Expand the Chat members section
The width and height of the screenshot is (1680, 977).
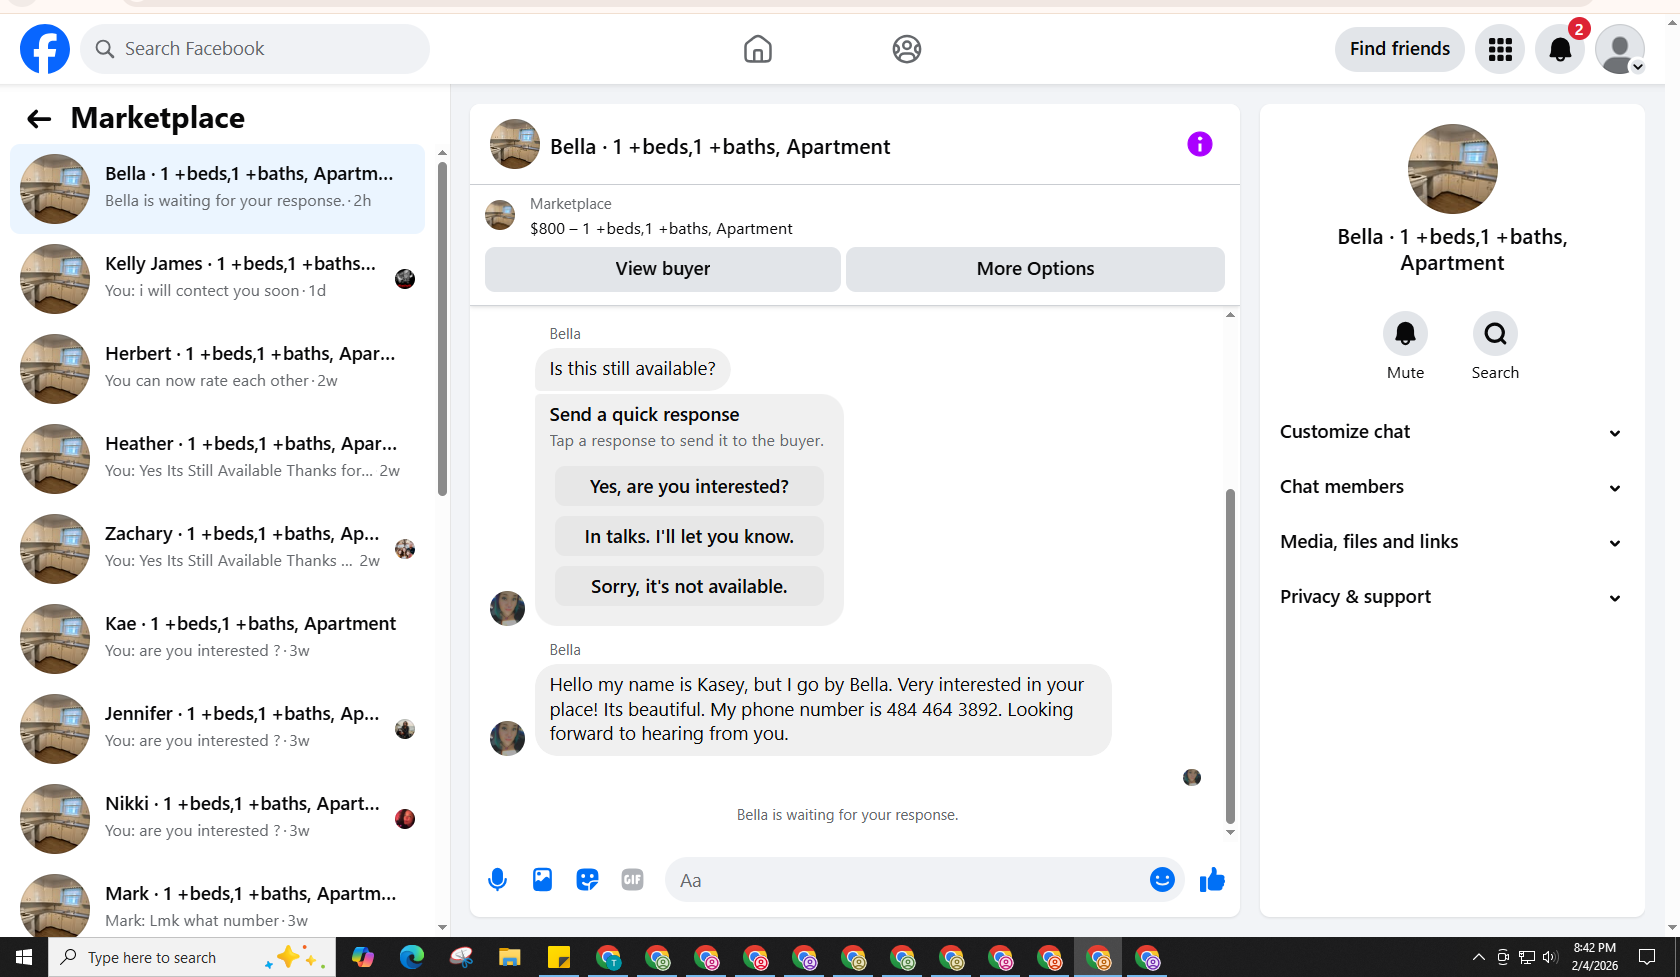tap(1451, 487)
